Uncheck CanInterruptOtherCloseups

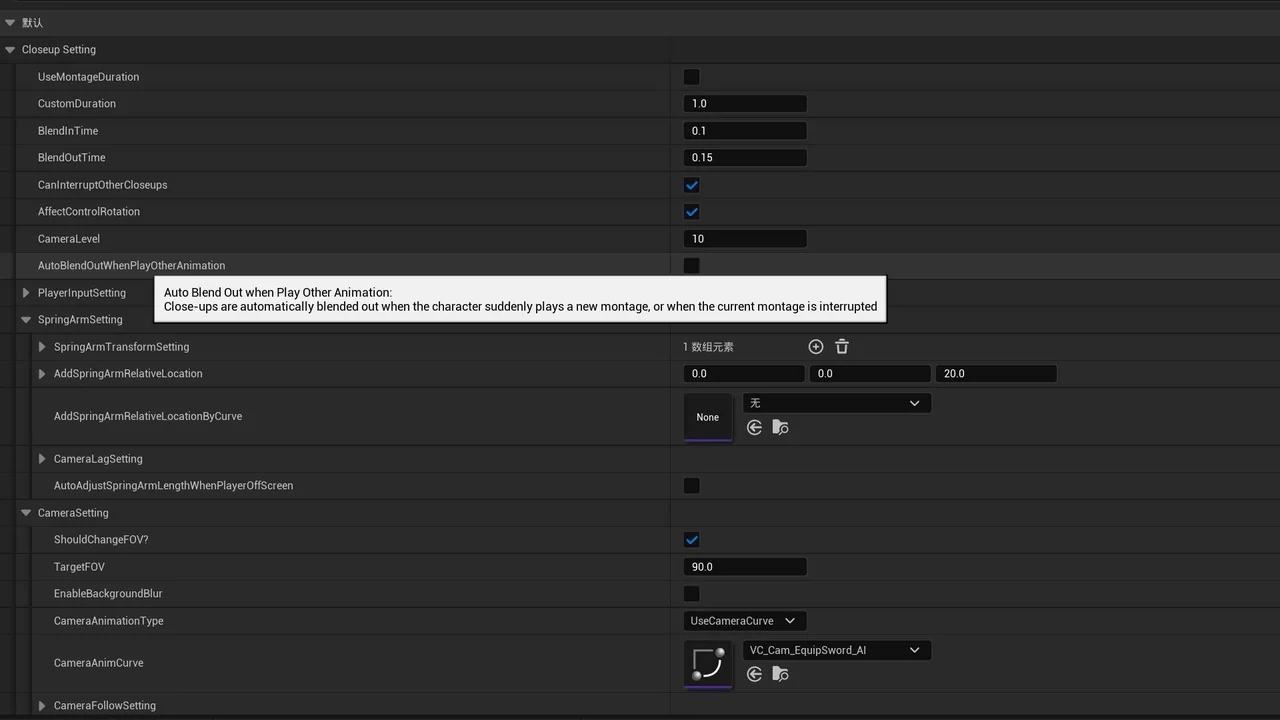(691, 185)
